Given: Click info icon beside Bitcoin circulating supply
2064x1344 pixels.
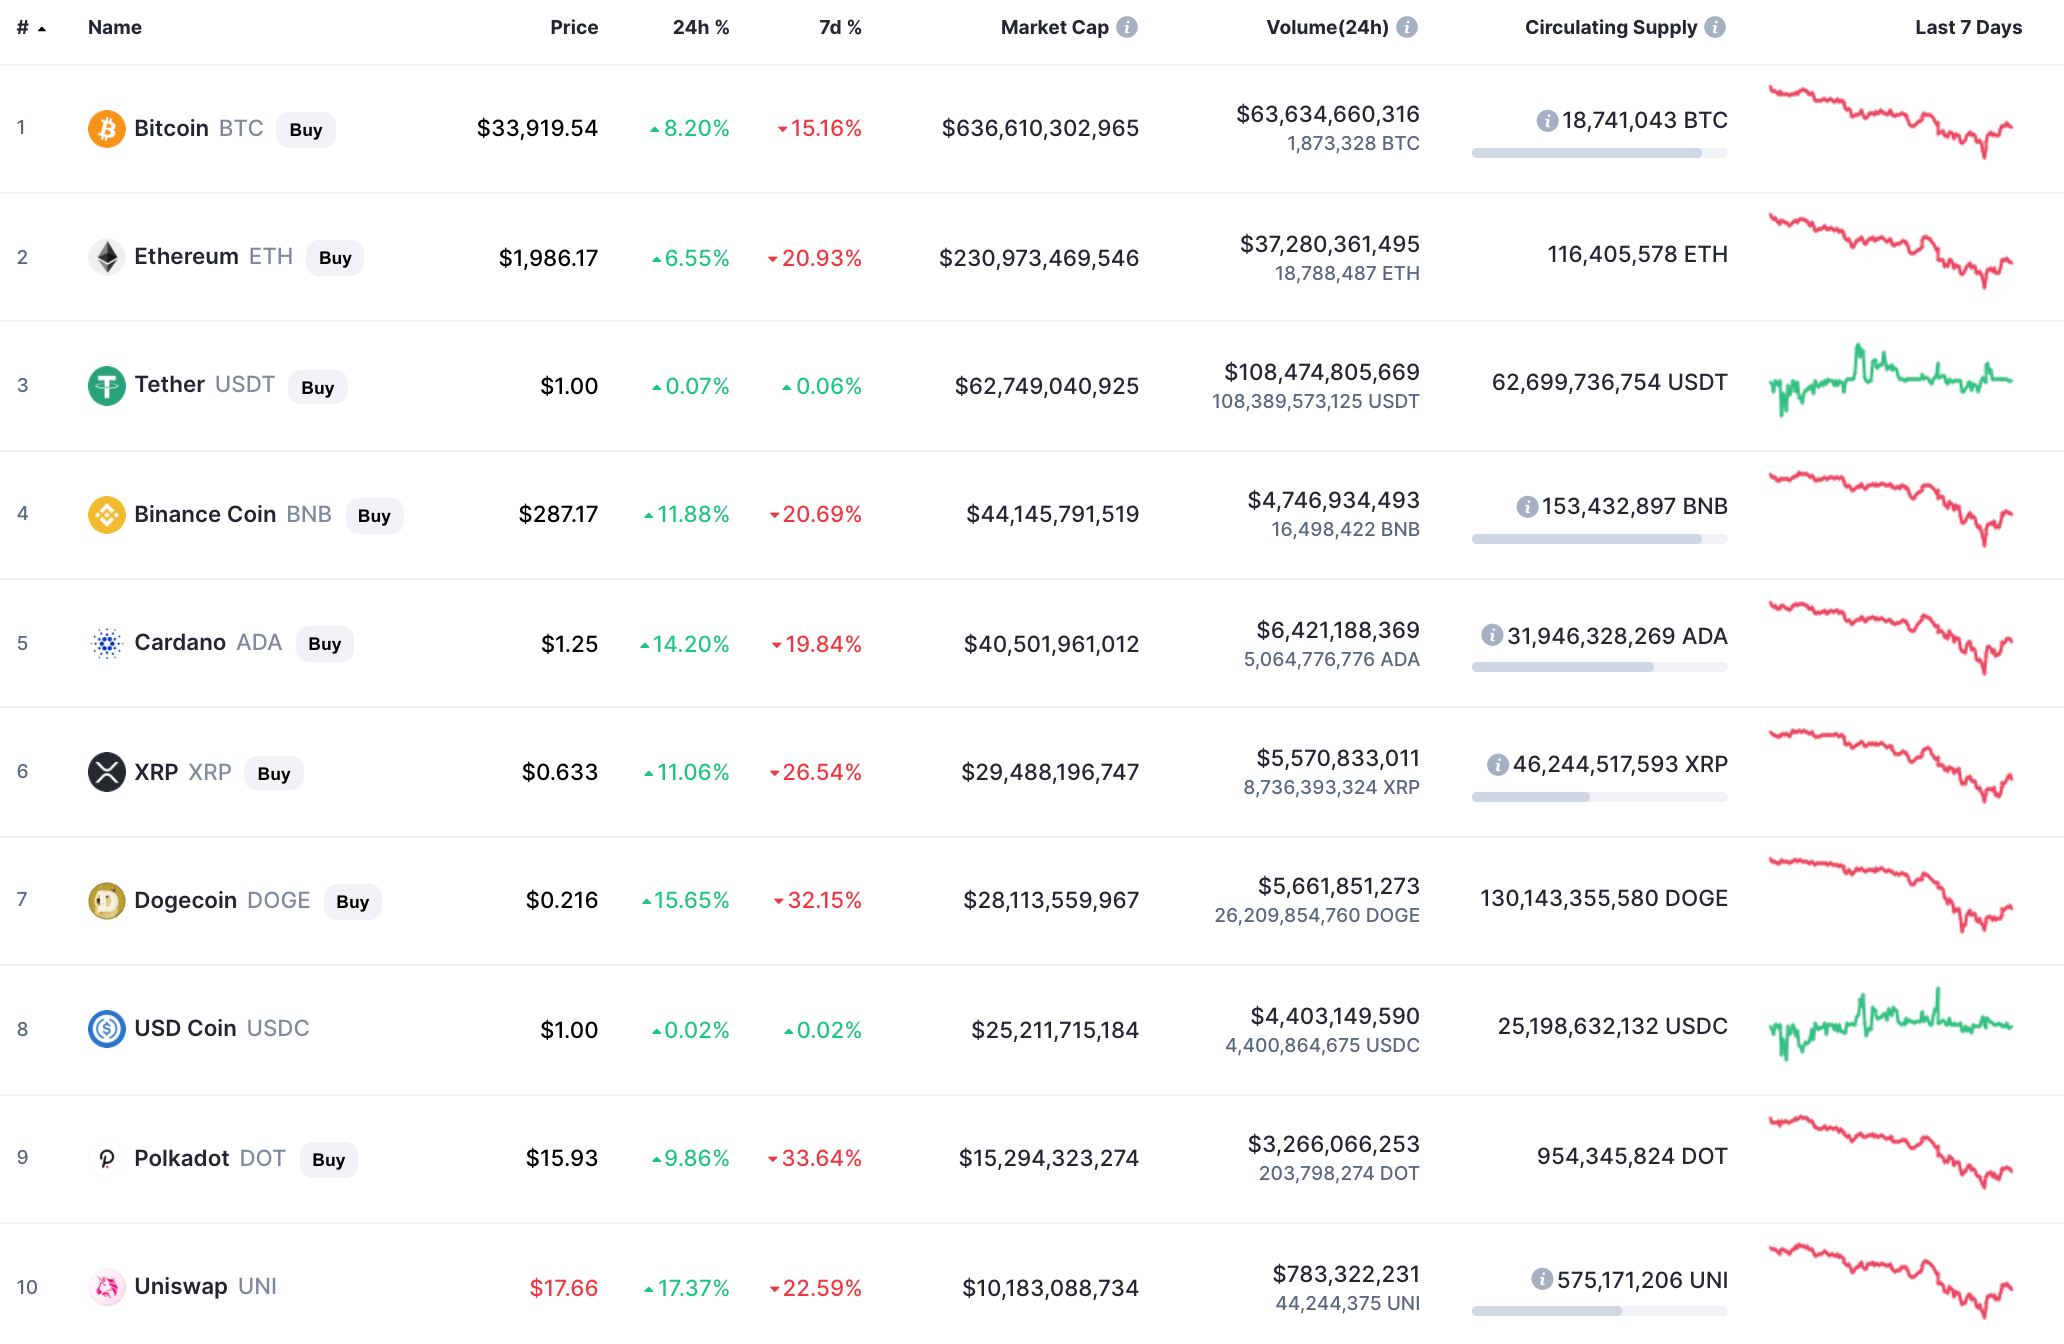Looking at the screenshot, I should click(x=1547, y=121).
